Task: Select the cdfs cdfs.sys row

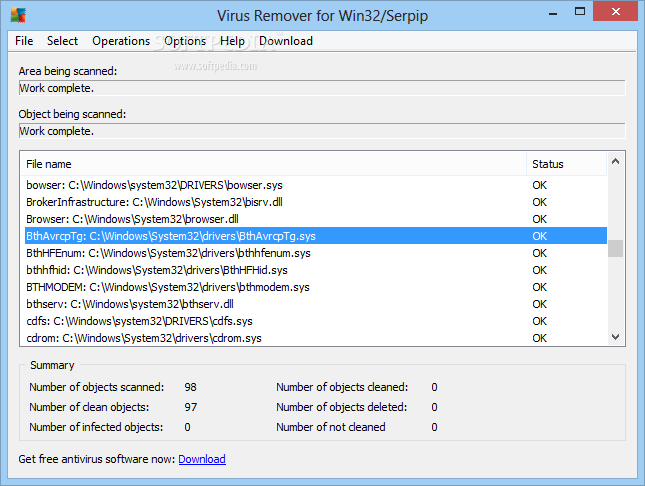Action: point(316,321)
